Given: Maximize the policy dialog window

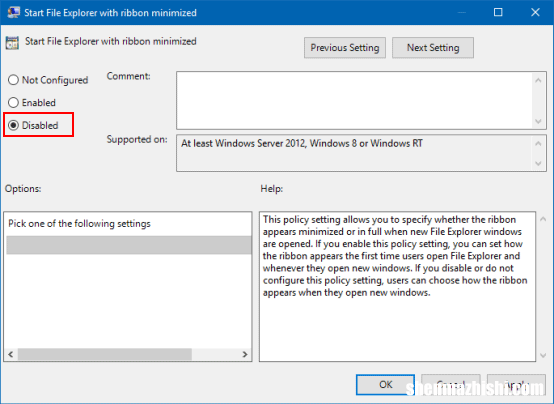Looking at the screenshot, I should click(x=498, y=12).
